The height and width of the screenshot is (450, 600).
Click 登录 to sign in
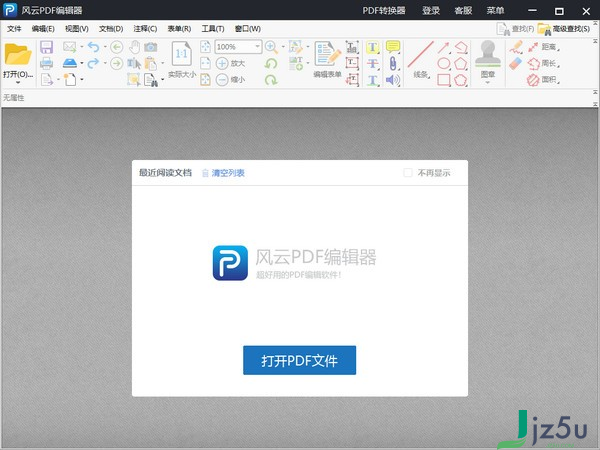coord(431,11)
